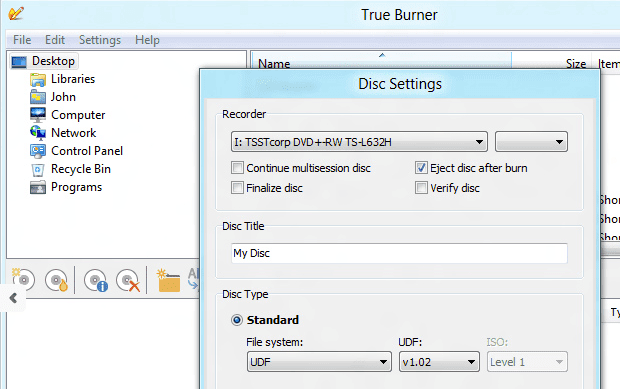The height and width of the screenshot is (389, 620).
Task: Enable Continue multisession disc checkbox
Action: pyautogui.click(x=237, y=168)
